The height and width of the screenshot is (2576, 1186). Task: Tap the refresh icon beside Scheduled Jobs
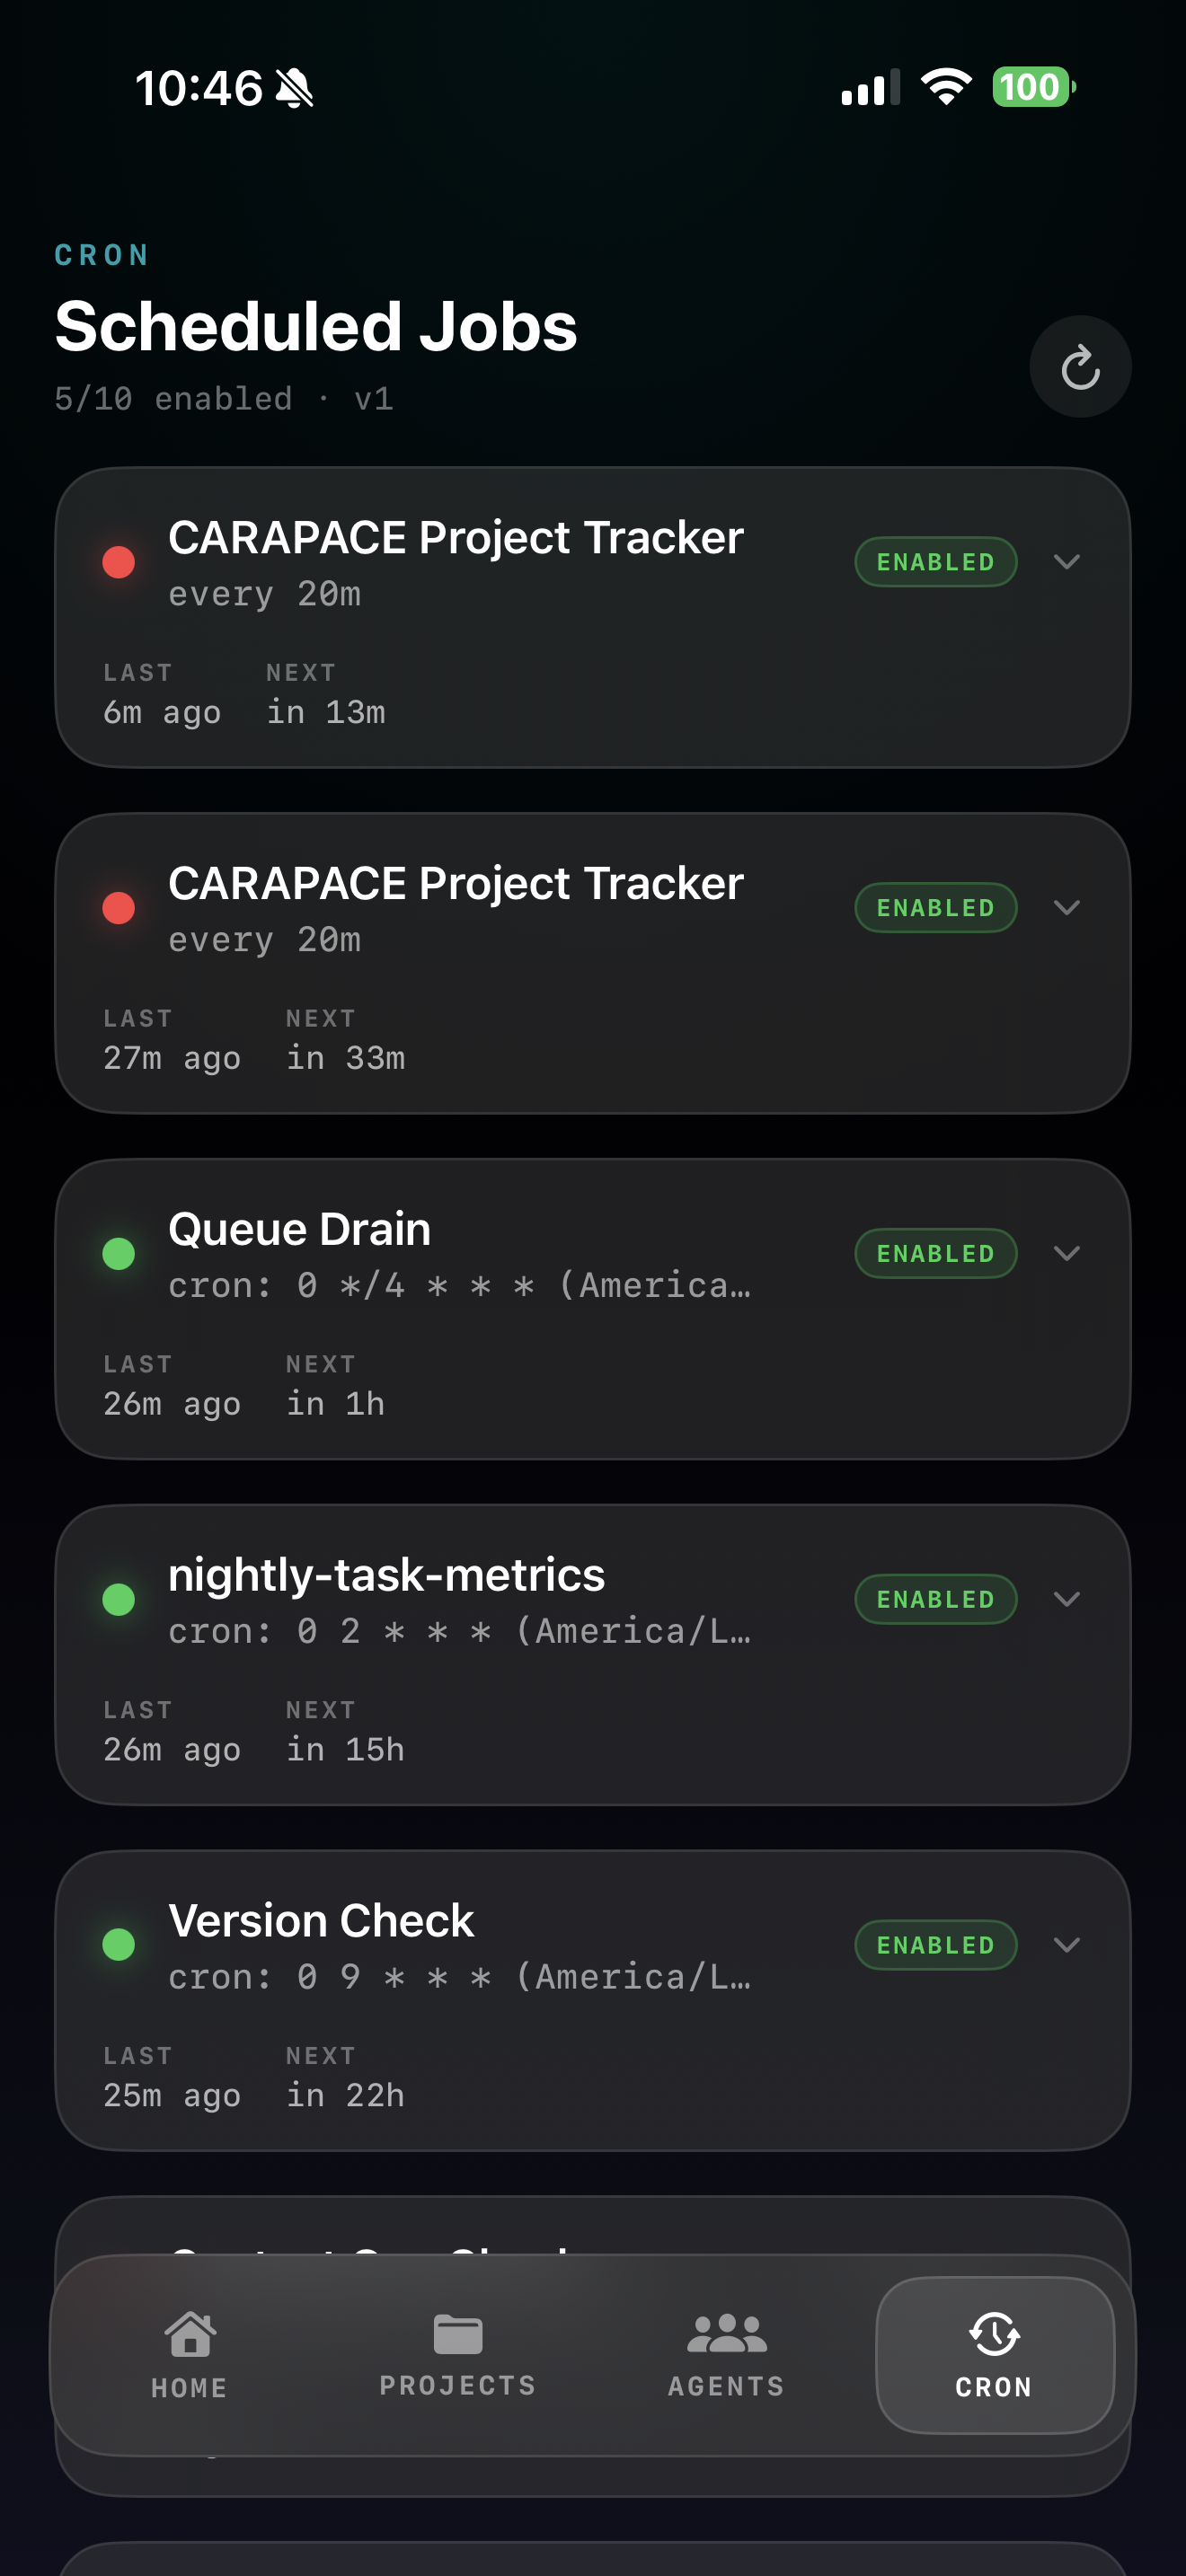1080,367
